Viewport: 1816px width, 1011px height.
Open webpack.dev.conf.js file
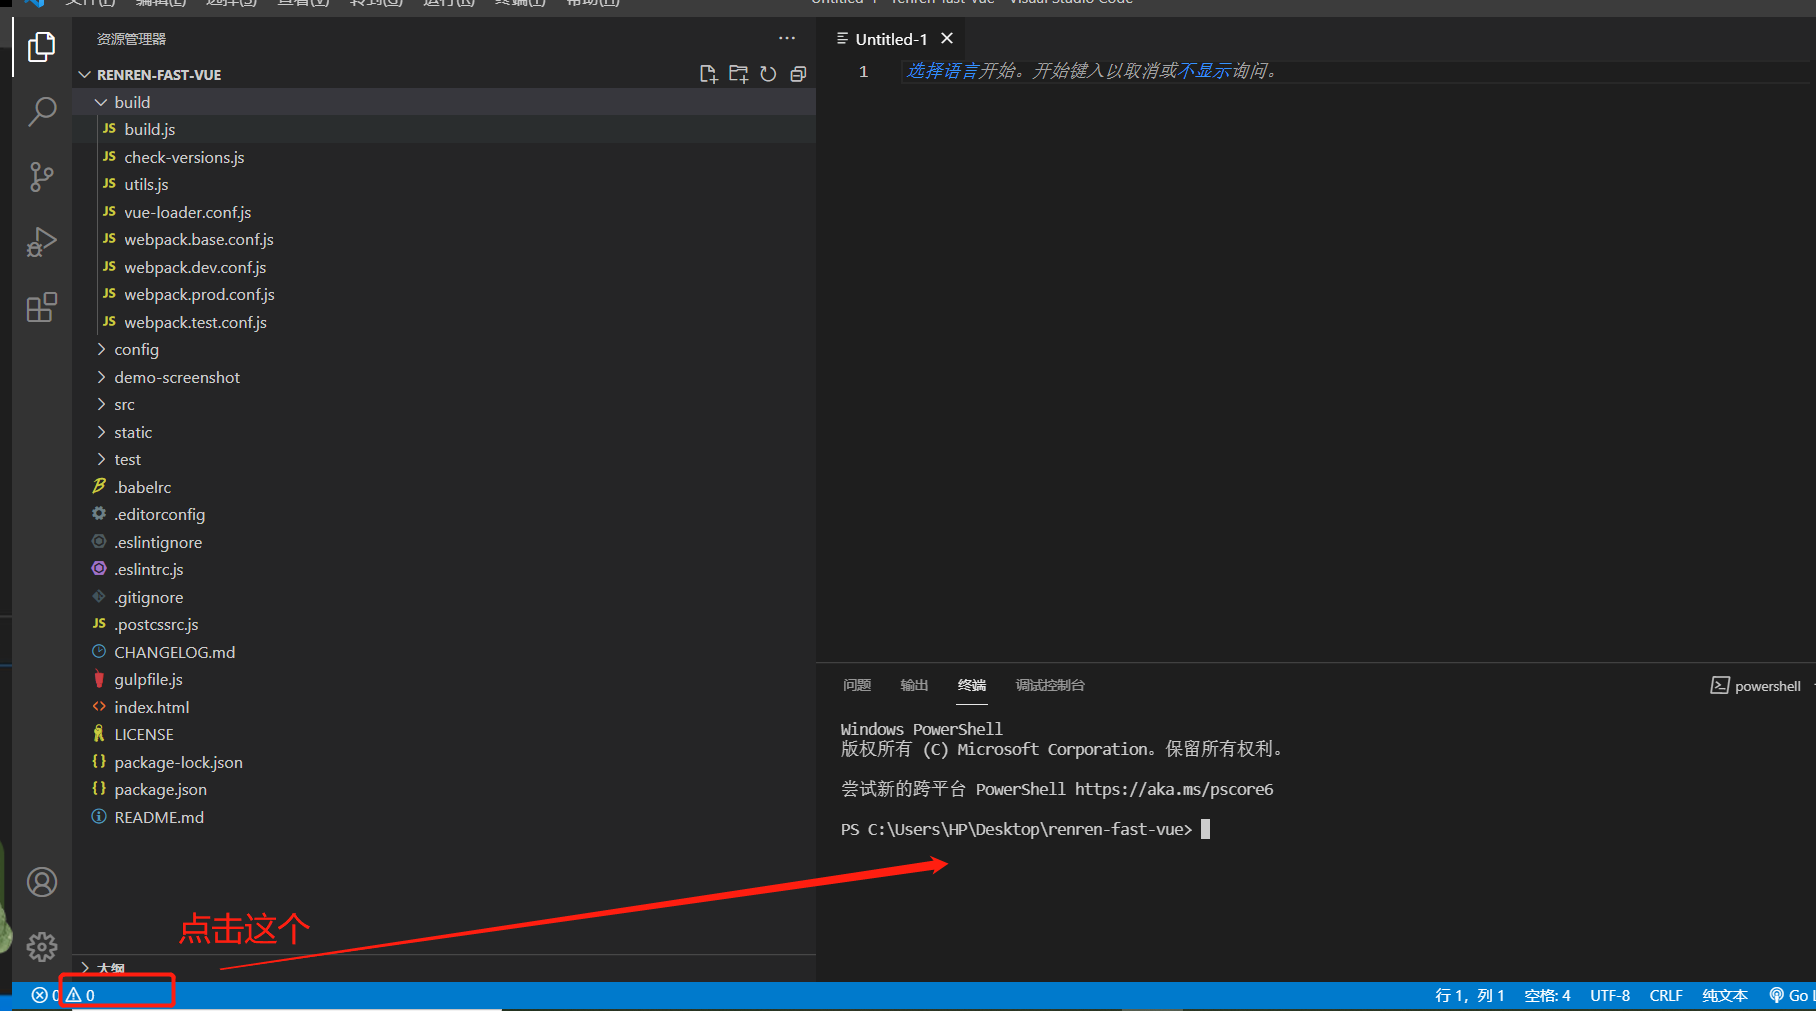click(x=444, y=267)
